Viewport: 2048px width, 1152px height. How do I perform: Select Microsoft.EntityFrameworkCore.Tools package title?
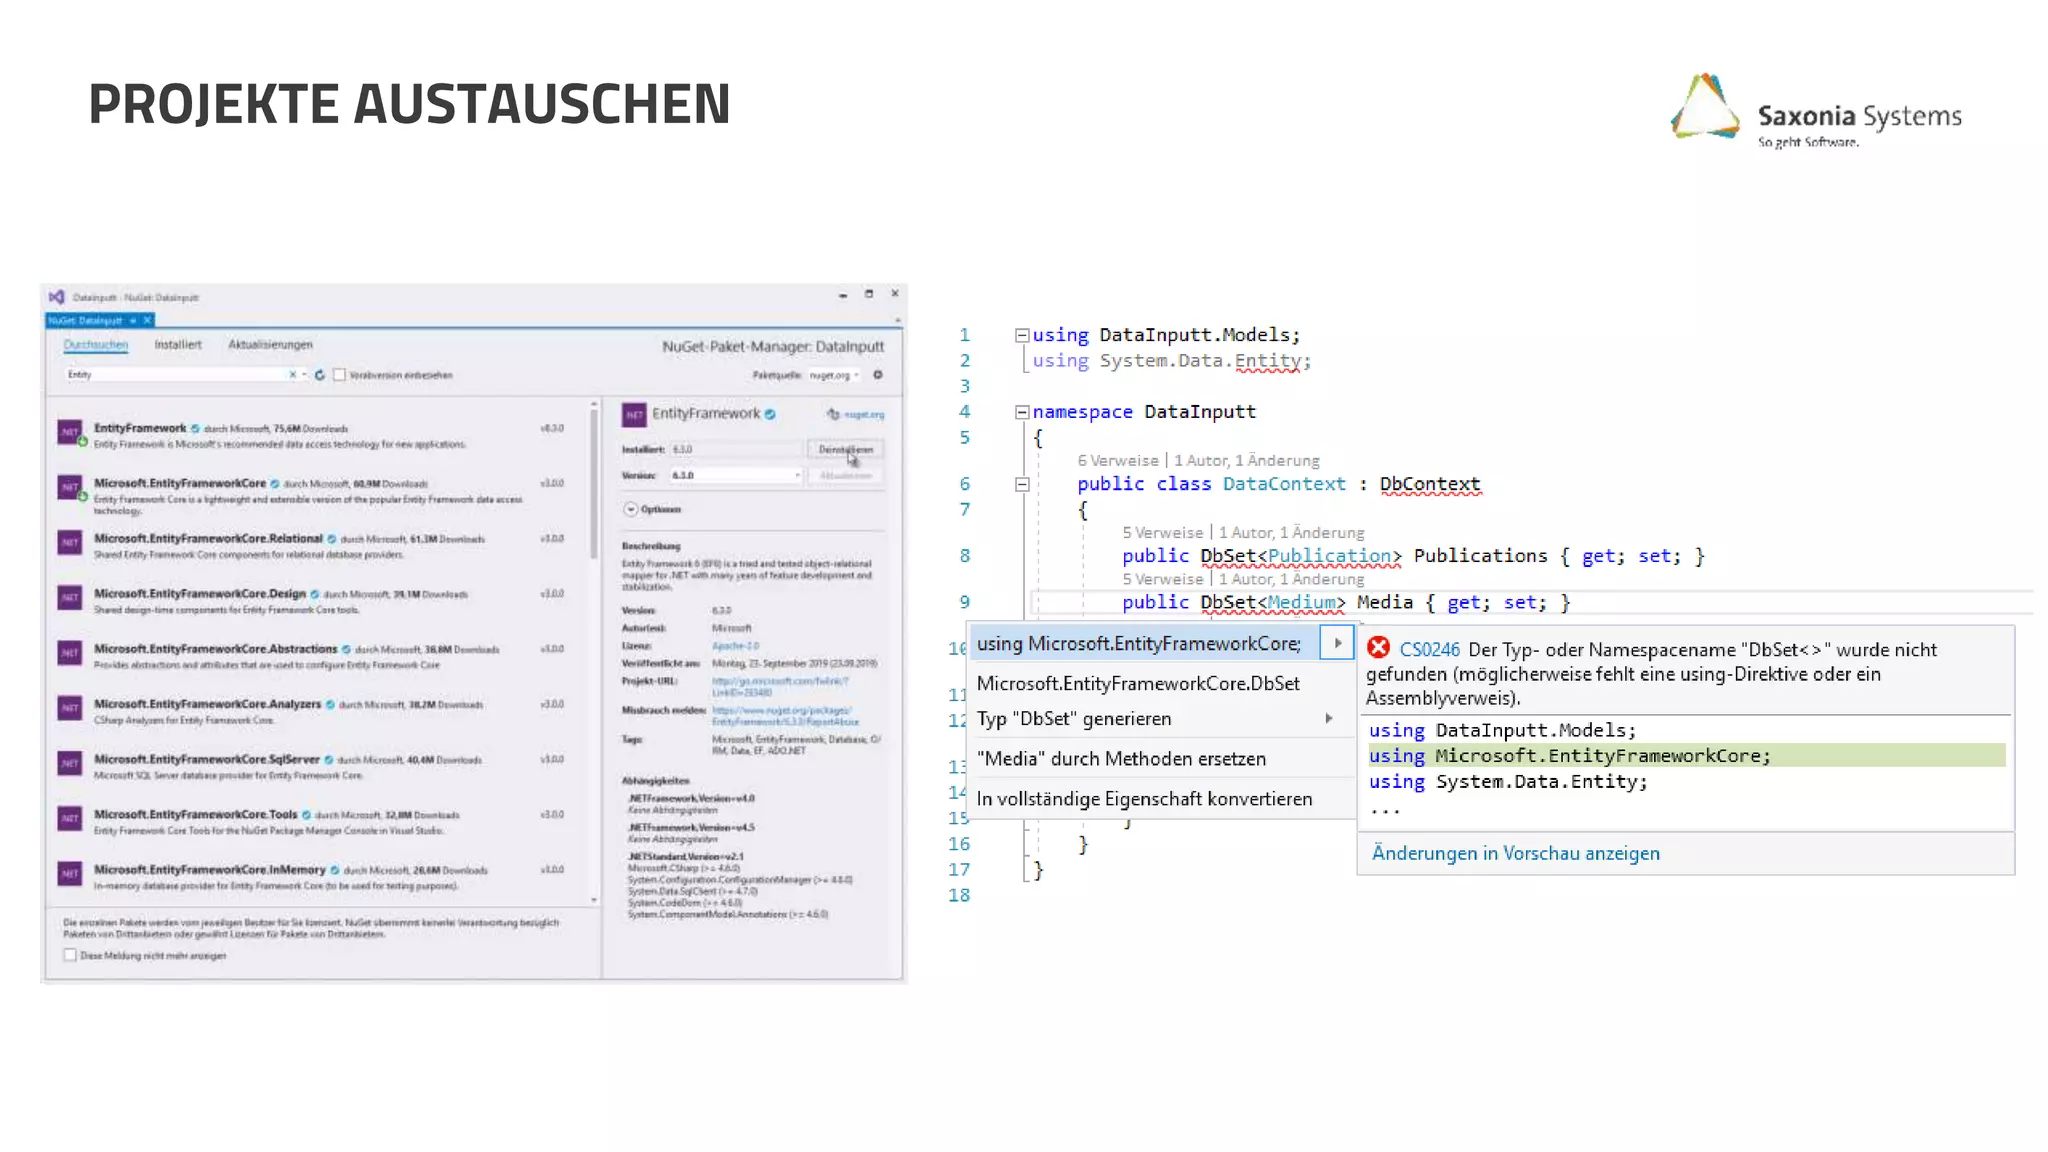[x=196, y=814]
